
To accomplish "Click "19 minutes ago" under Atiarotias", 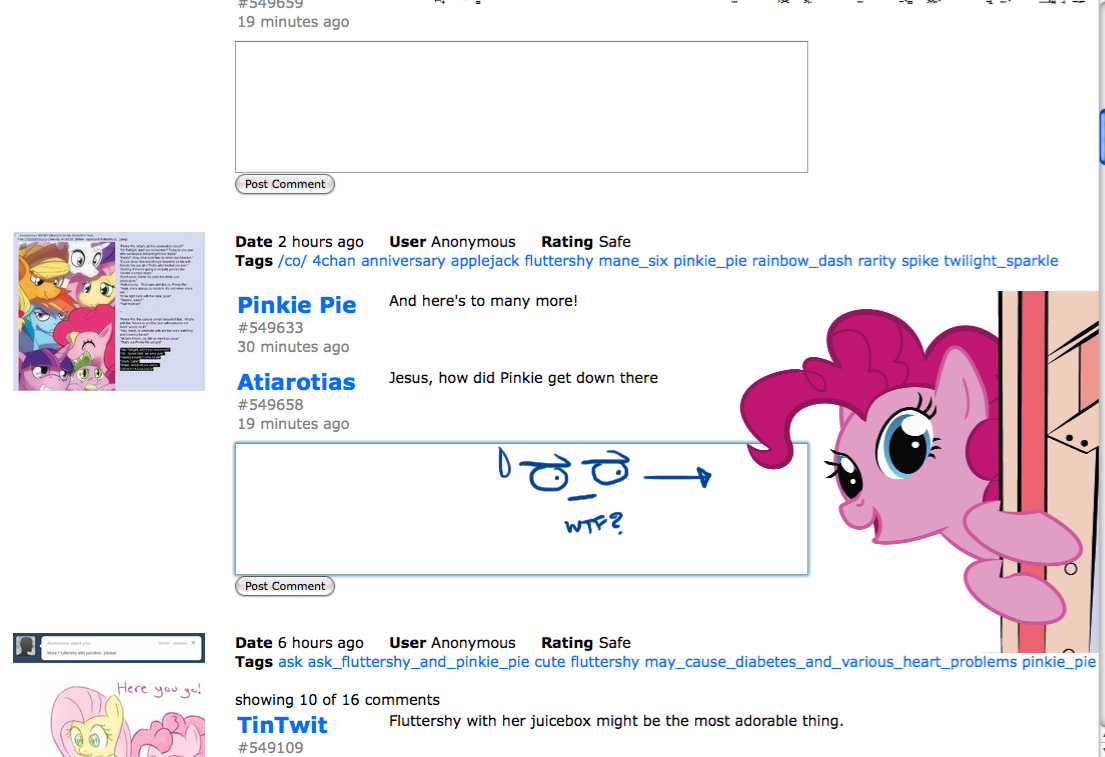I will pyautogui.click(x=293, y=424).
